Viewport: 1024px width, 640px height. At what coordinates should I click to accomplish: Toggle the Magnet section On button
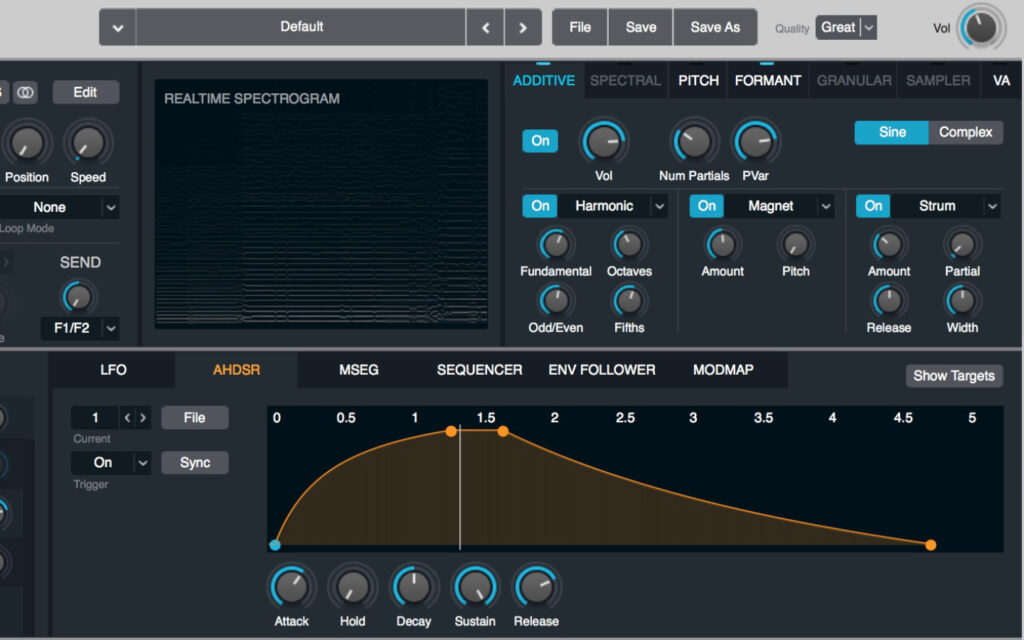coord(707,206)
